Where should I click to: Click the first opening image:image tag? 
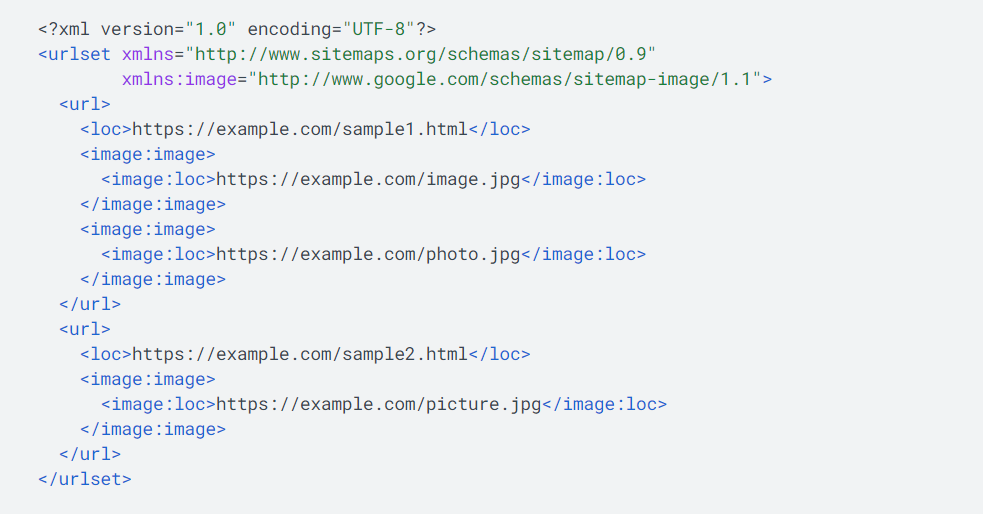[x=148, y=154]
